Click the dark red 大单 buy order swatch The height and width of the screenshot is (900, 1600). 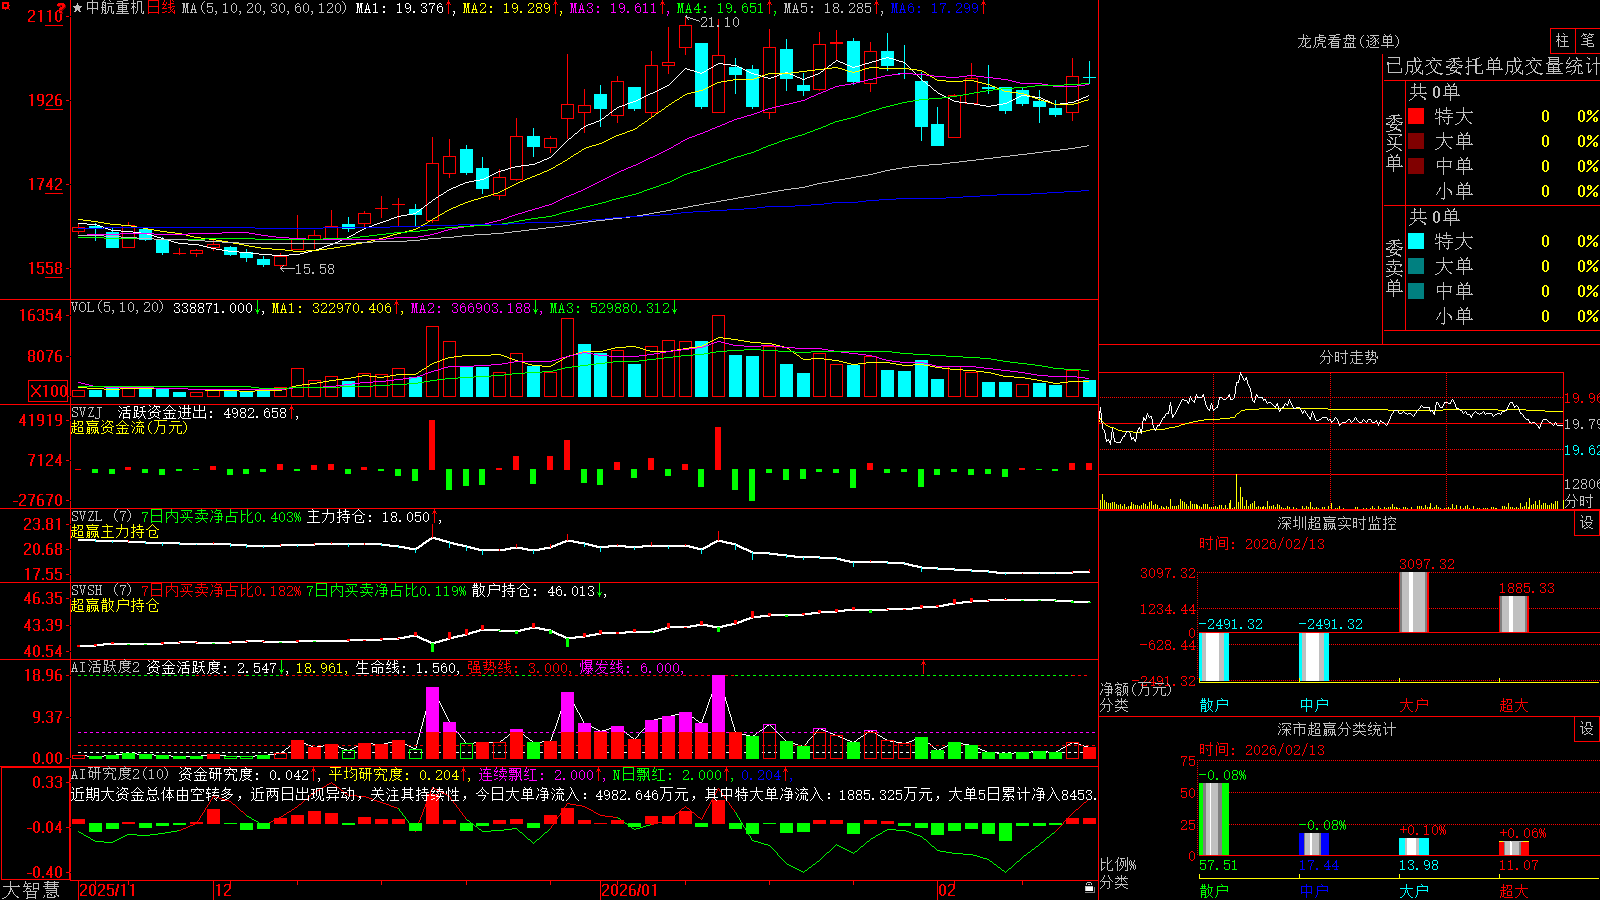coord(1416,141)
